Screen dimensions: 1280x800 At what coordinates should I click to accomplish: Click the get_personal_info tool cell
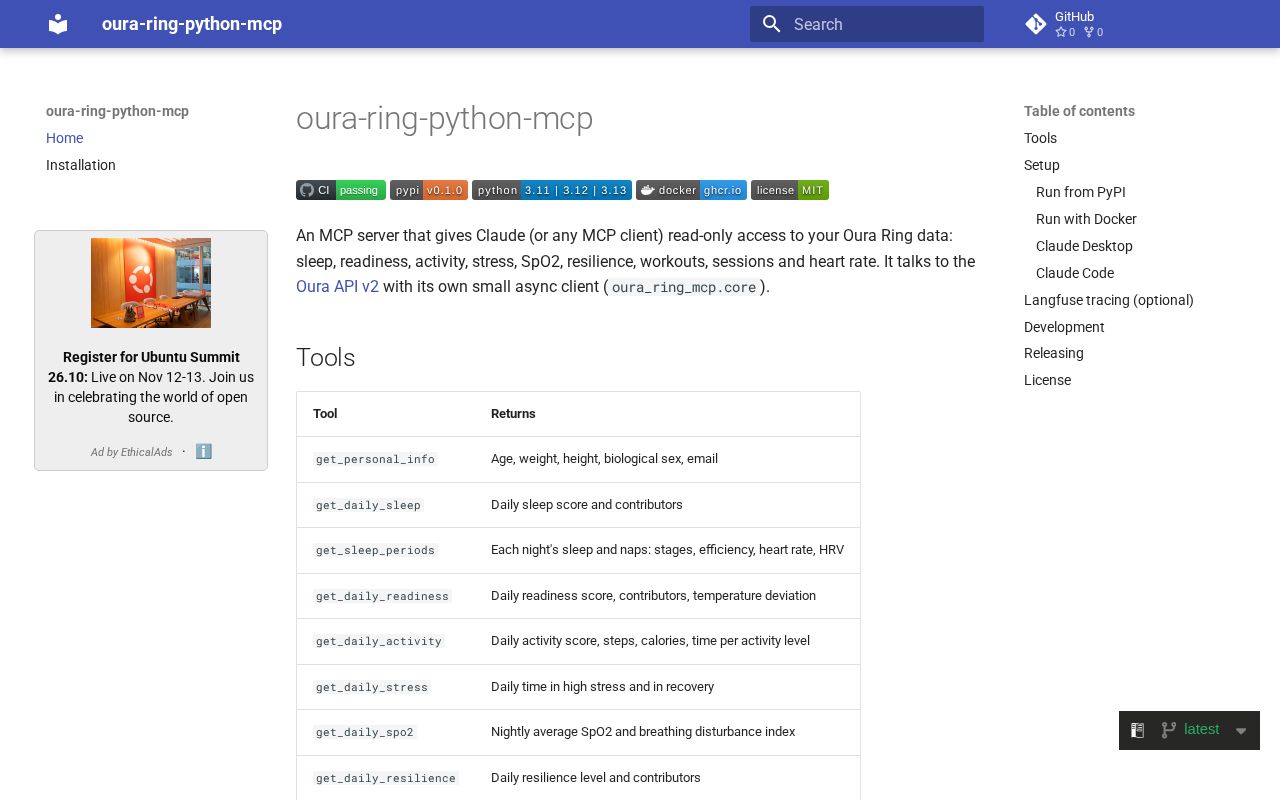pos(375,459)
